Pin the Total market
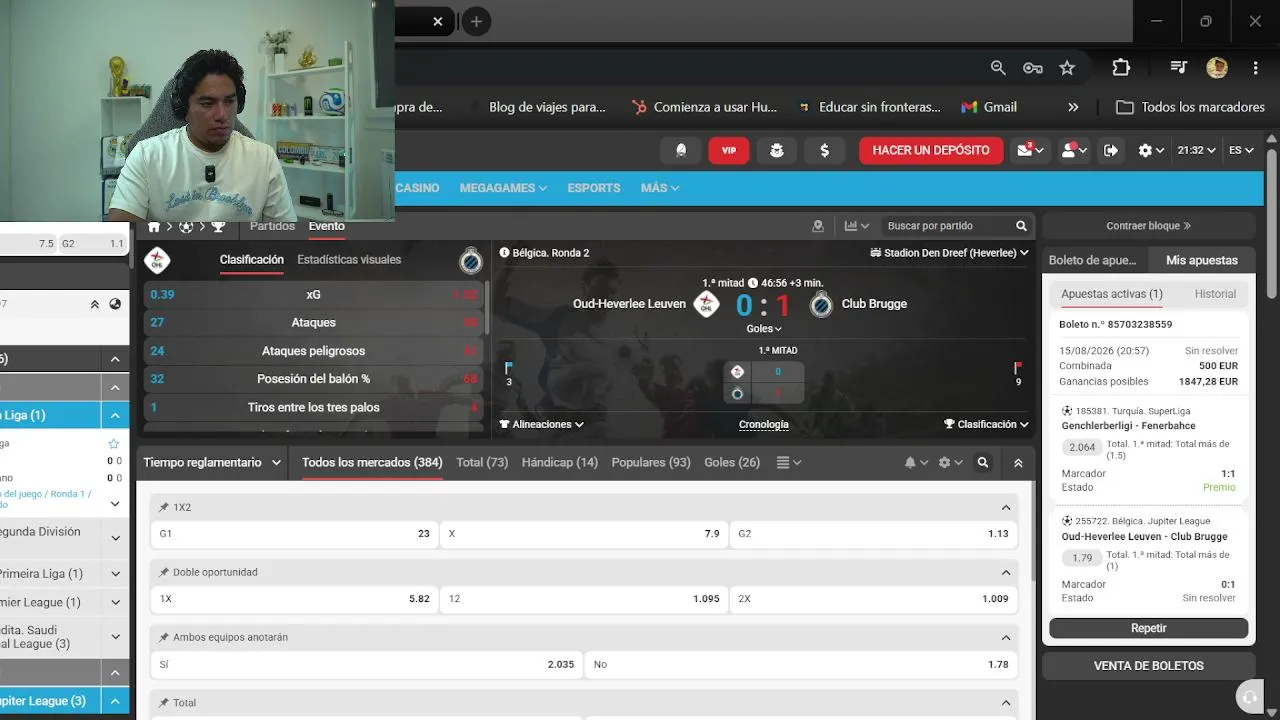The width and height of the screenshot is (1280, 720). 164,703
